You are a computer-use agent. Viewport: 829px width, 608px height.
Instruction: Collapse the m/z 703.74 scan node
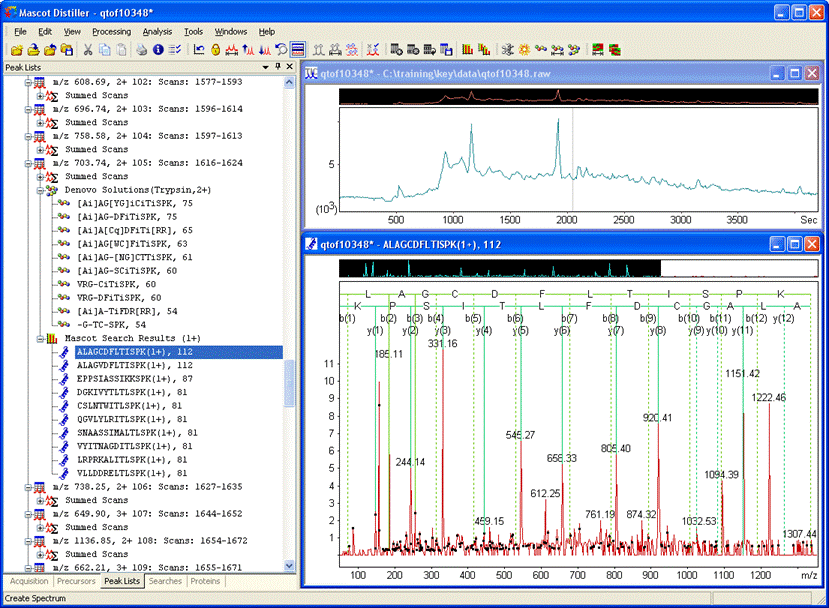coord(28,163)
